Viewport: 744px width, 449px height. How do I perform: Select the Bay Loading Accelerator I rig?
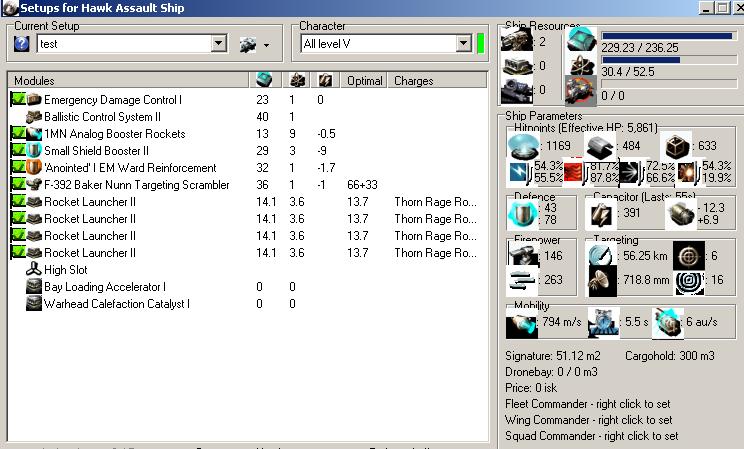[x=247, y=287]
